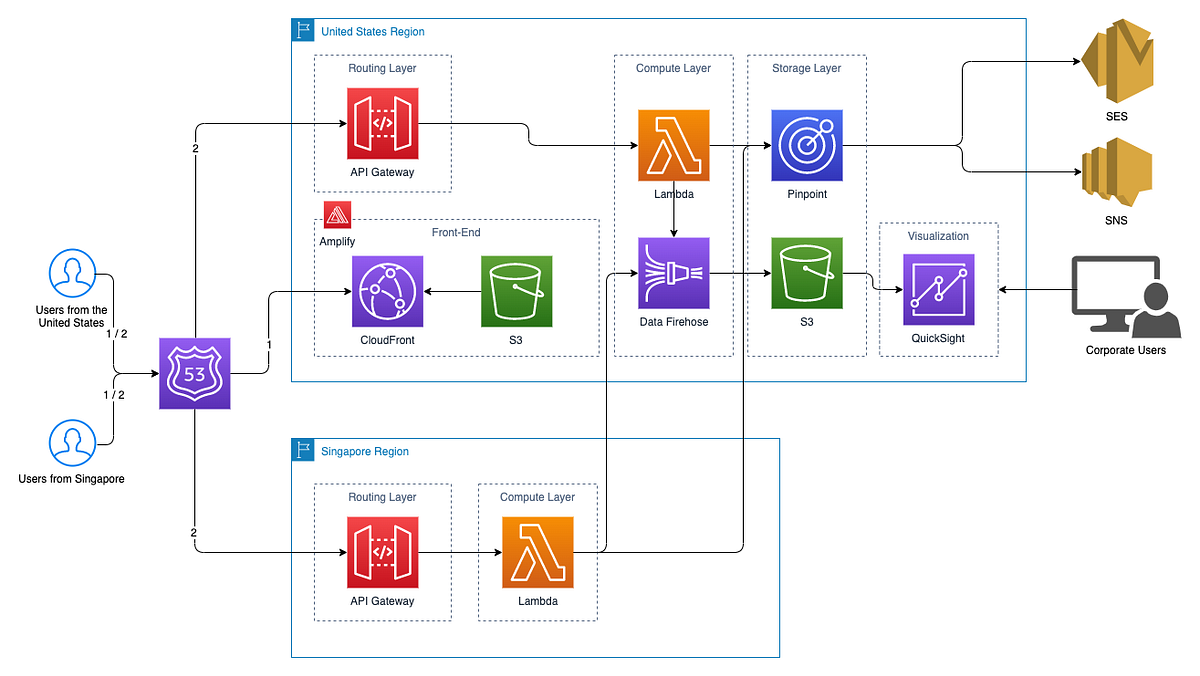Image resolution: width=1200 pixels, height=676 pixels.
Task: Click the Corporate Users text label
Action: [1126, 350]
